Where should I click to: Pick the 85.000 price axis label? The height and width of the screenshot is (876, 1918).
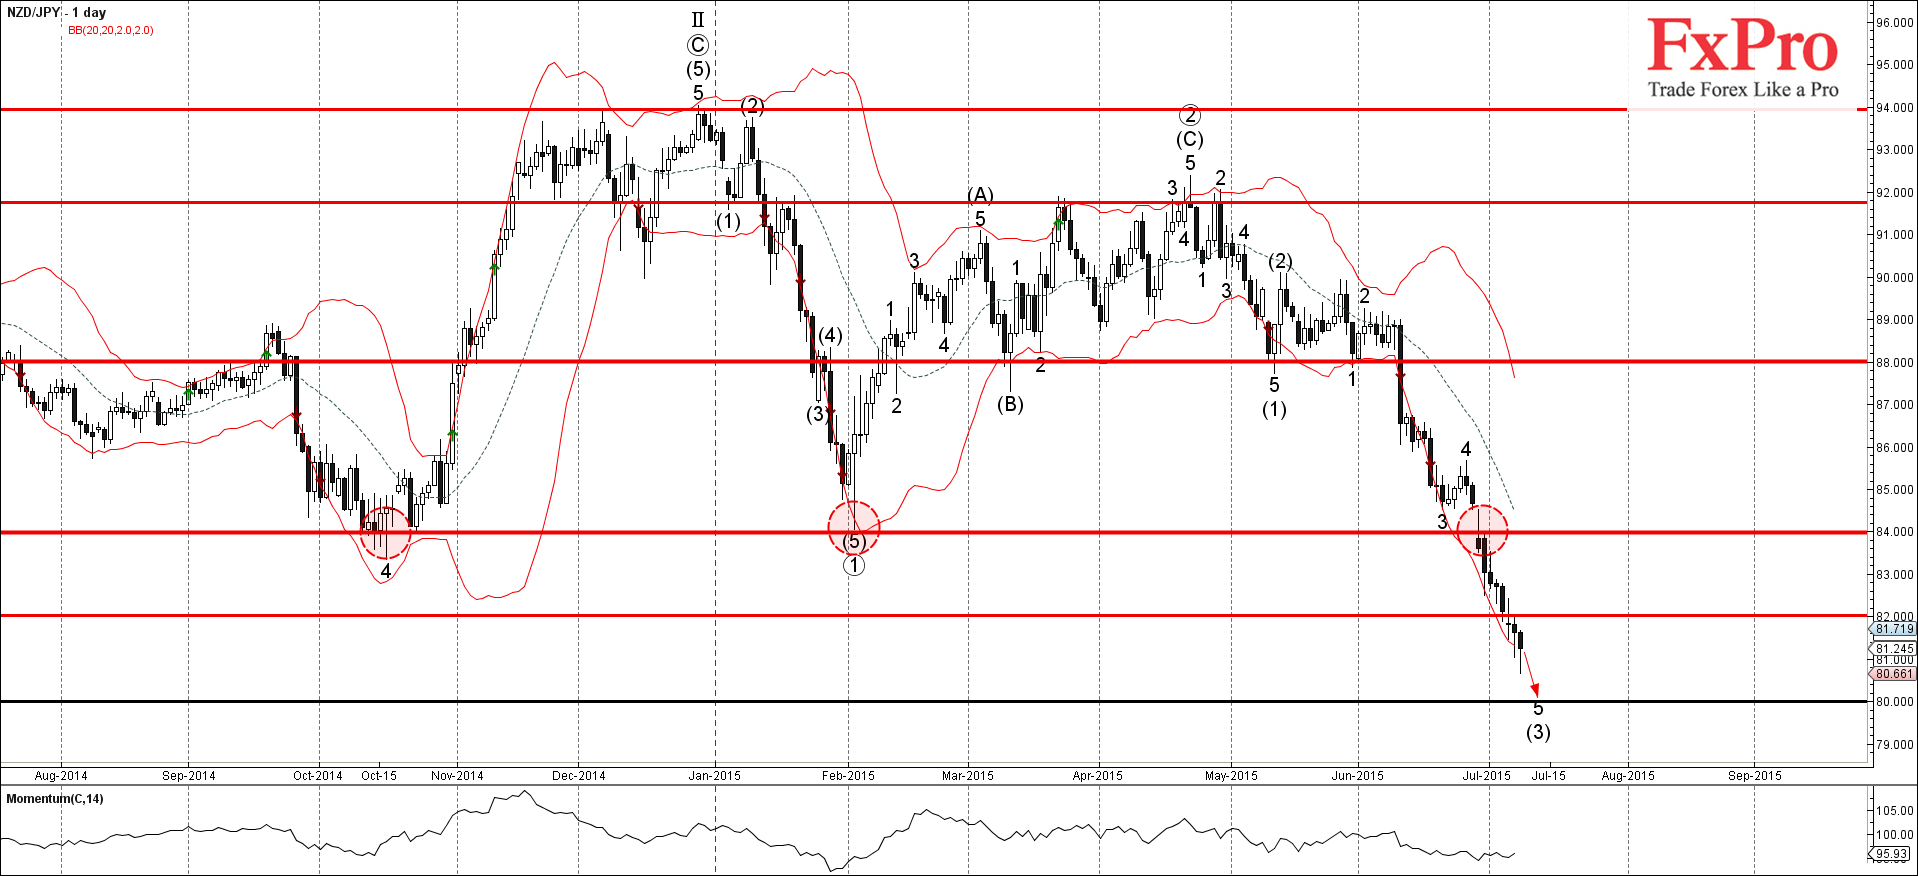(x=1895, y=490)
